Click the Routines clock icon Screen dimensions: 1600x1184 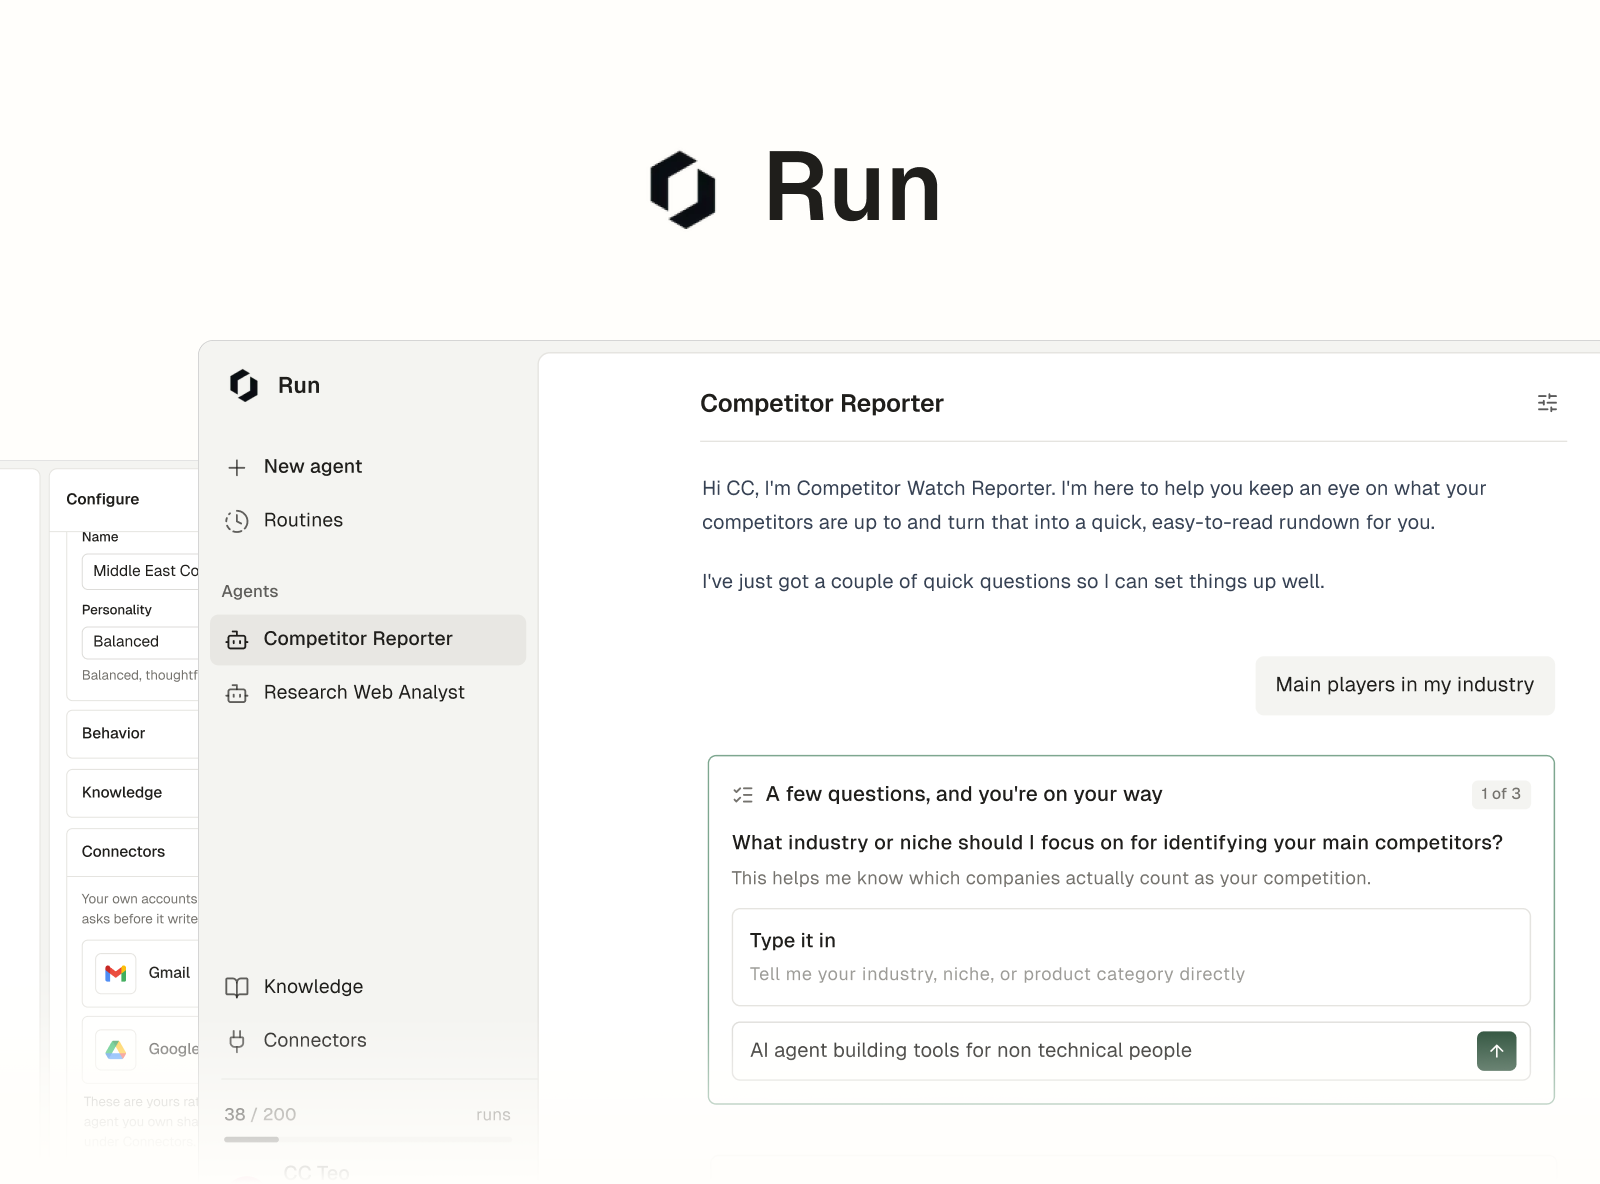point(237,521)
